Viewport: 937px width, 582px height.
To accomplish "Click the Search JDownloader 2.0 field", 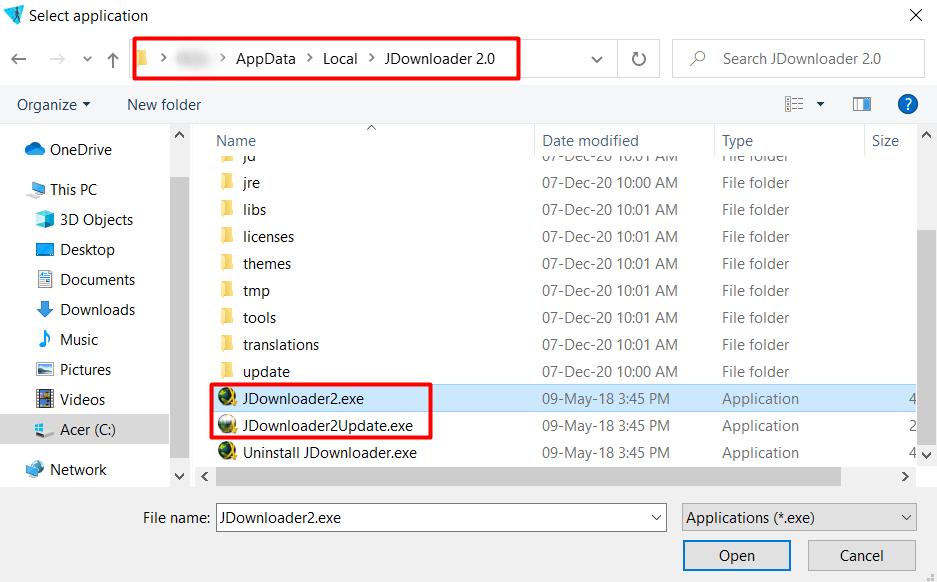I will pyautogui.click(x=798, y=59).
